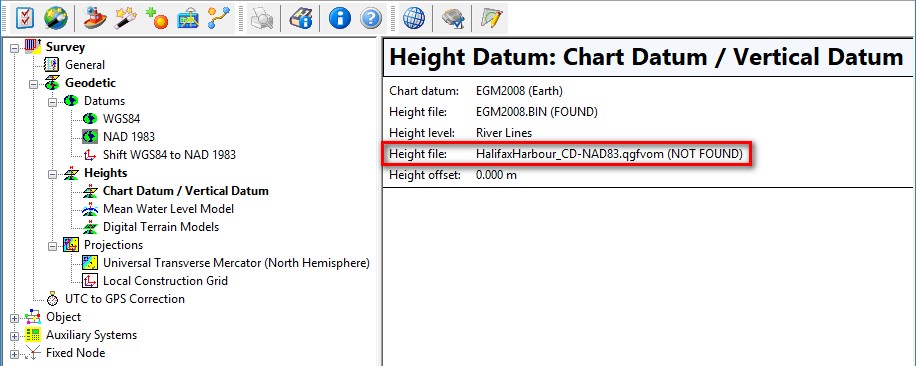
Task: Expand the Fixed Node branch
Action: pos(14,354)
